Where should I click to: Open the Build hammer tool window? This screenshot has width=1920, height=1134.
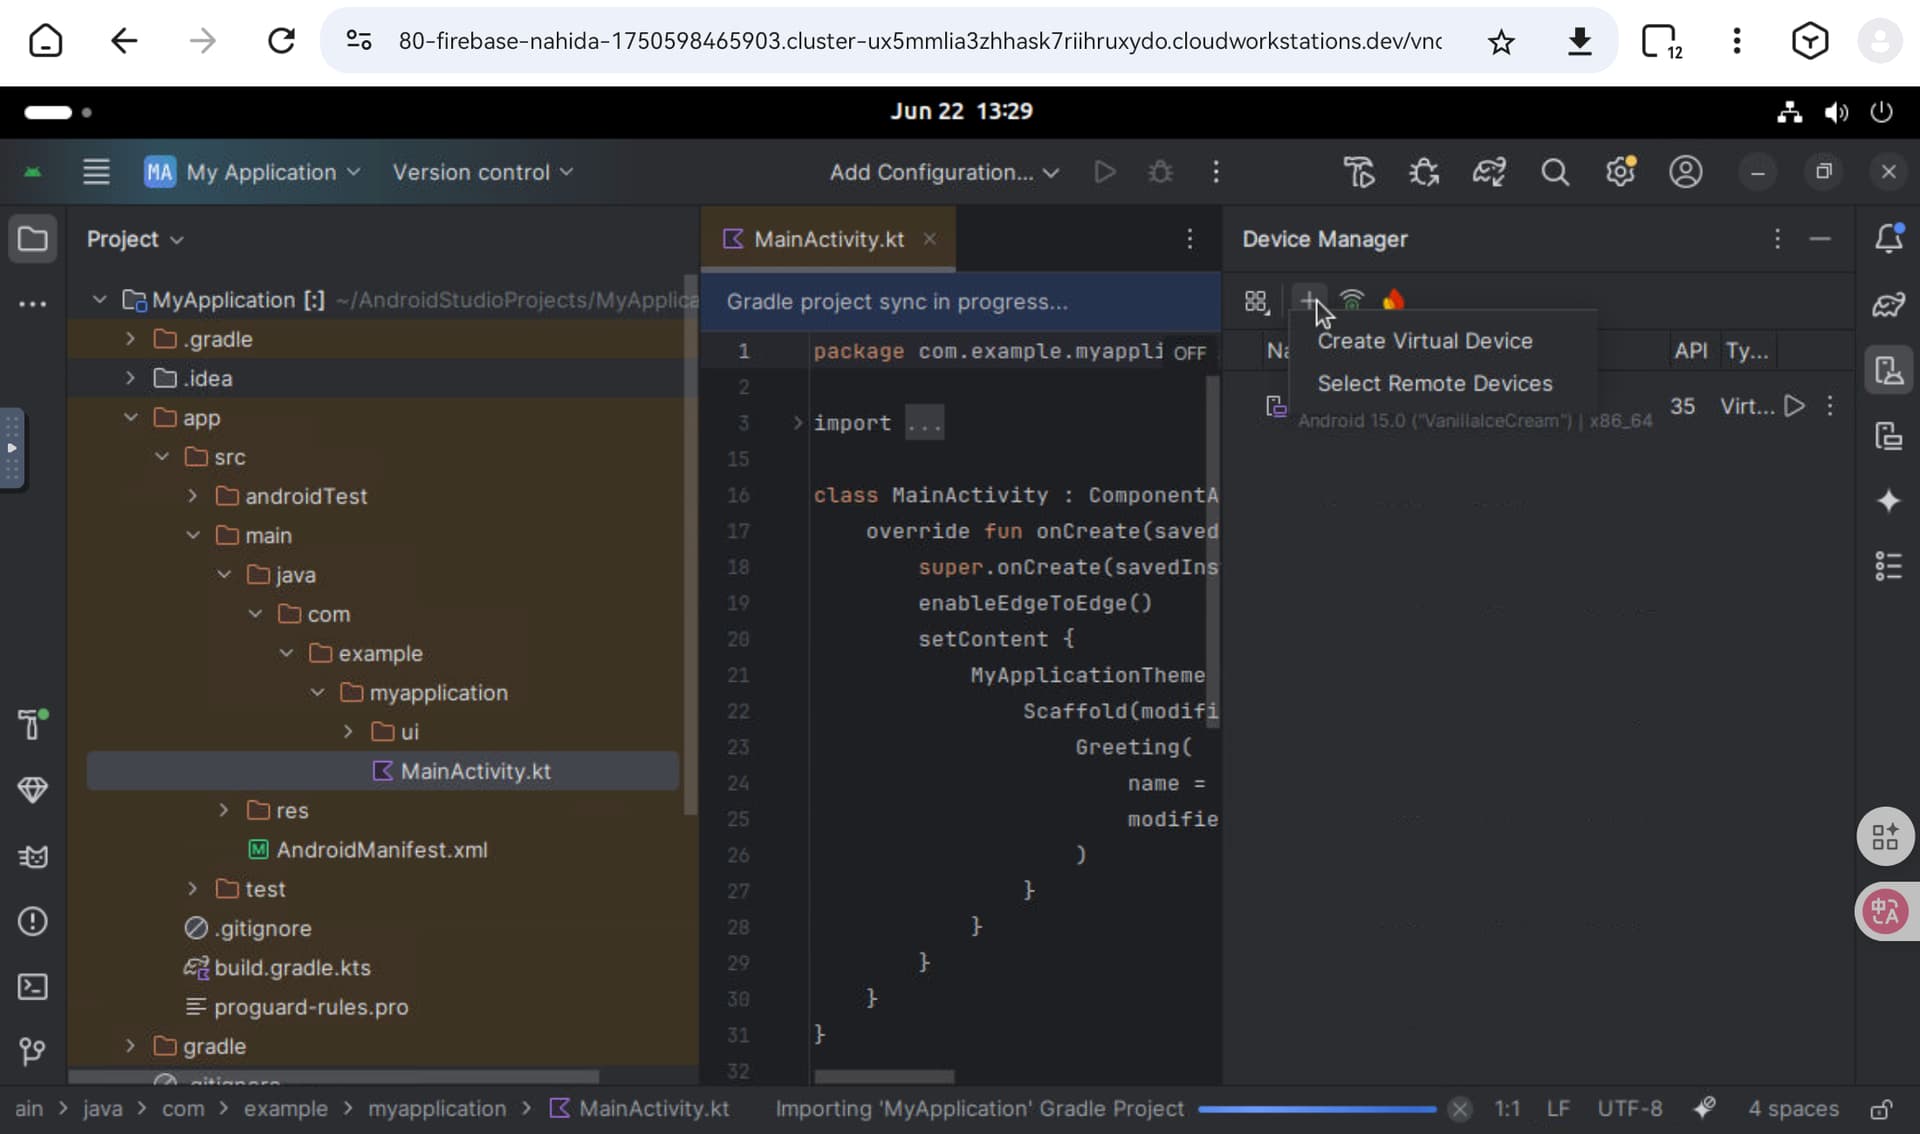pos(33,724)
